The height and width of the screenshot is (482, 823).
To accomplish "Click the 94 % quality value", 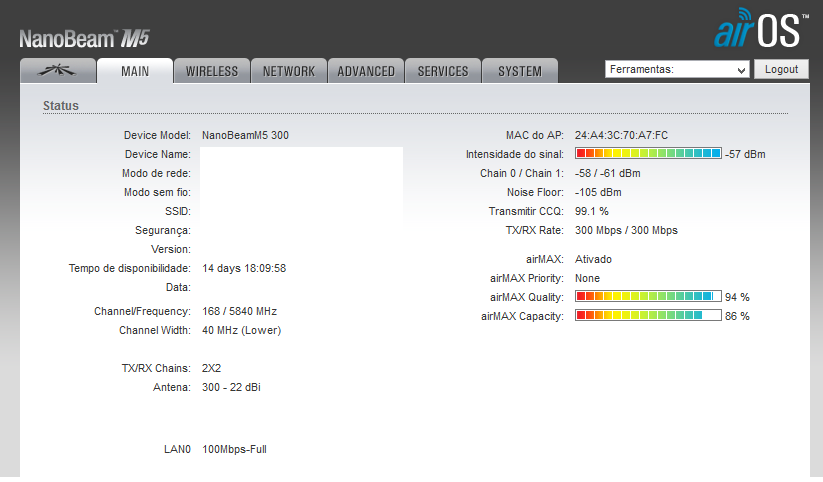I will click(x=737, y=297).
